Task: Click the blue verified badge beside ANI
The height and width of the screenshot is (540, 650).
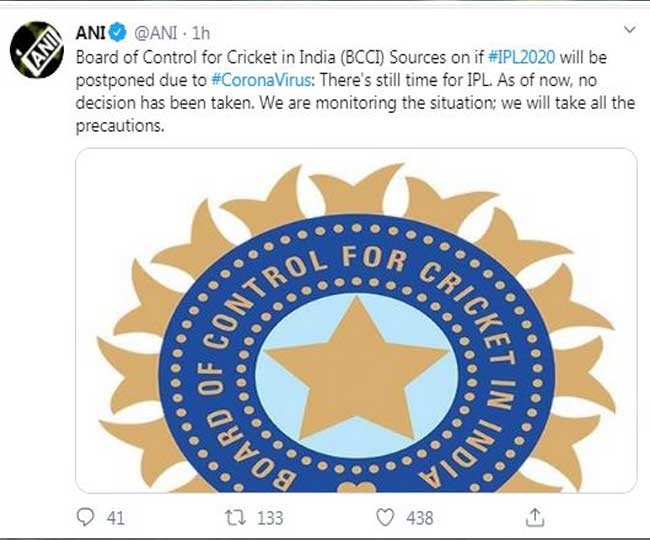Action: coord(118,32)
